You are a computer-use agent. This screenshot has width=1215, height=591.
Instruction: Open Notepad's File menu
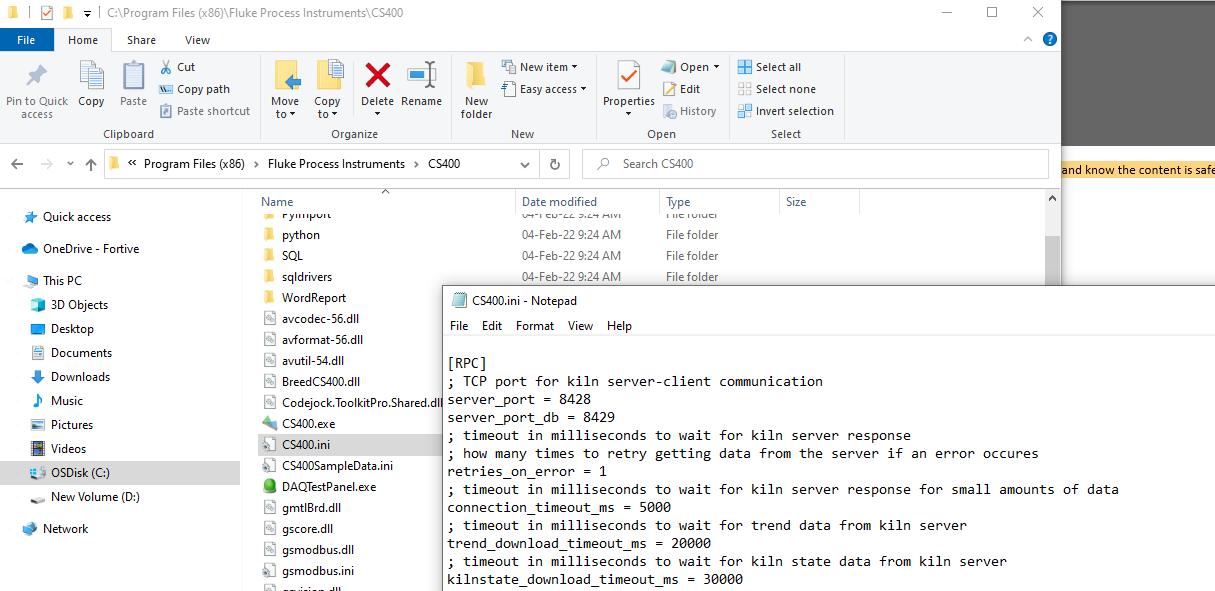(459, 326)
